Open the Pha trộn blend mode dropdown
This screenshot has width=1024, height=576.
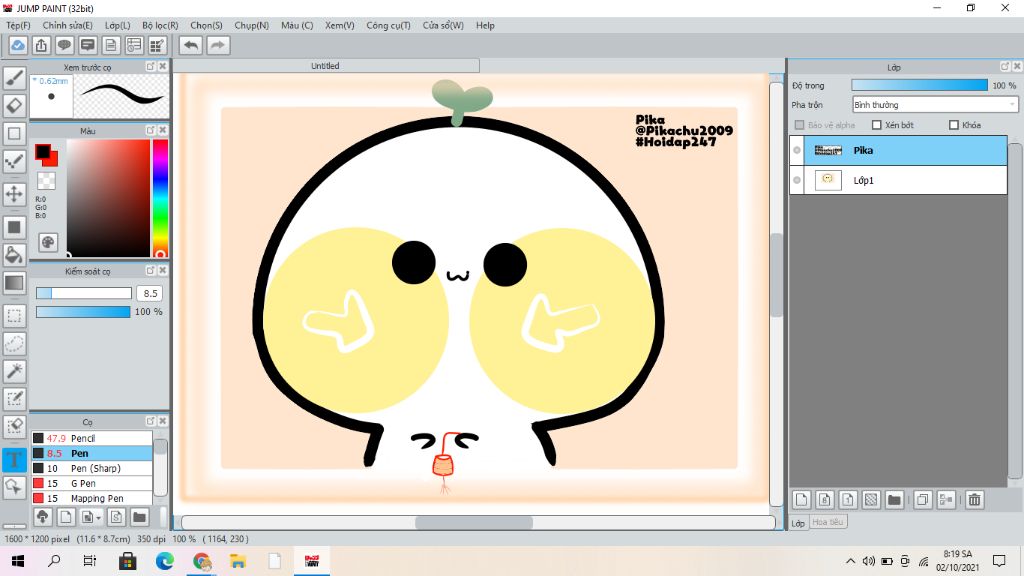click(x=935, y=104)
